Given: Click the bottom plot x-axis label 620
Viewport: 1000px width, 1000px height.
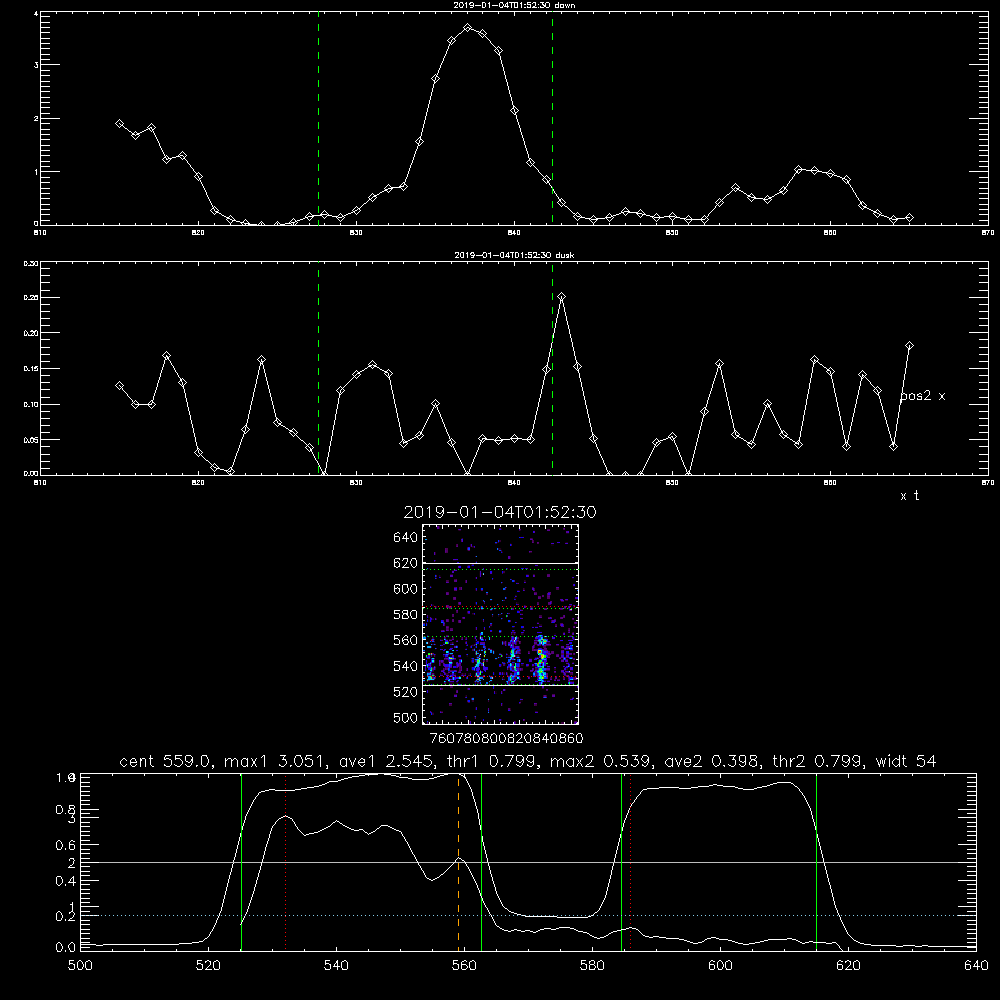Looking at the screenshot, I should [x=848, y=965].
